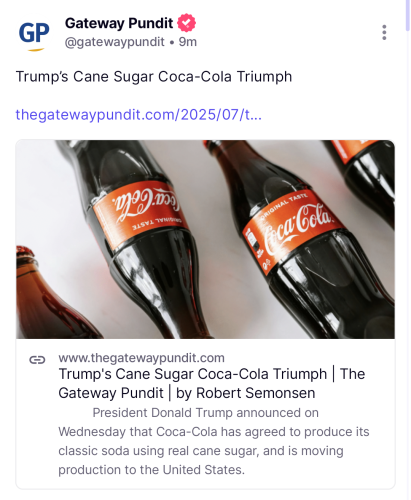Open the Gateway Pundit profile name
This screenshot has height=500, width=411.
pos(119,23)
